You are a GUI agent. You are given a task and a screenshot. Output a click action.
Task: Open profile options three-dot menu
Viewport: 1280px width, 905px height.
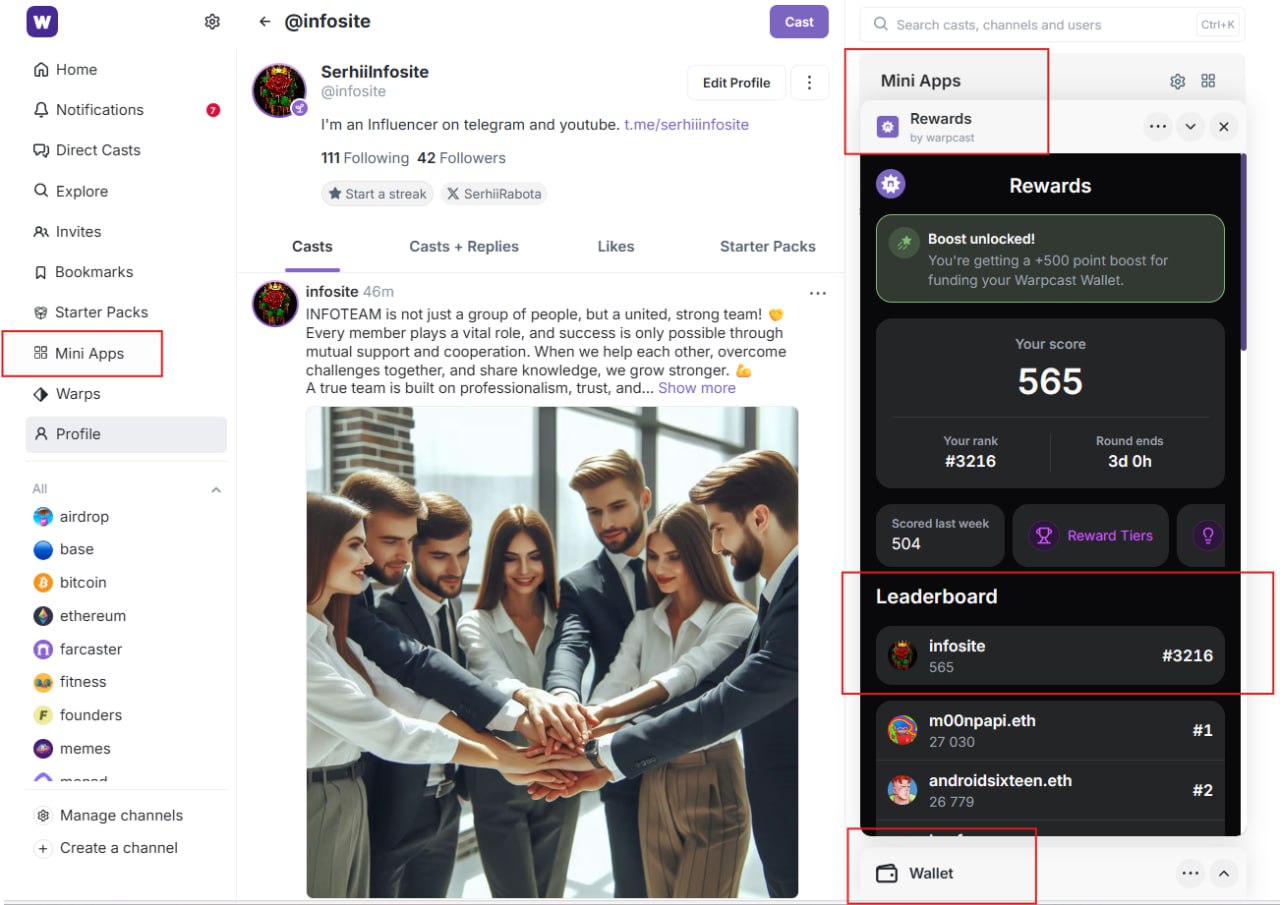[x=810, y=83]
